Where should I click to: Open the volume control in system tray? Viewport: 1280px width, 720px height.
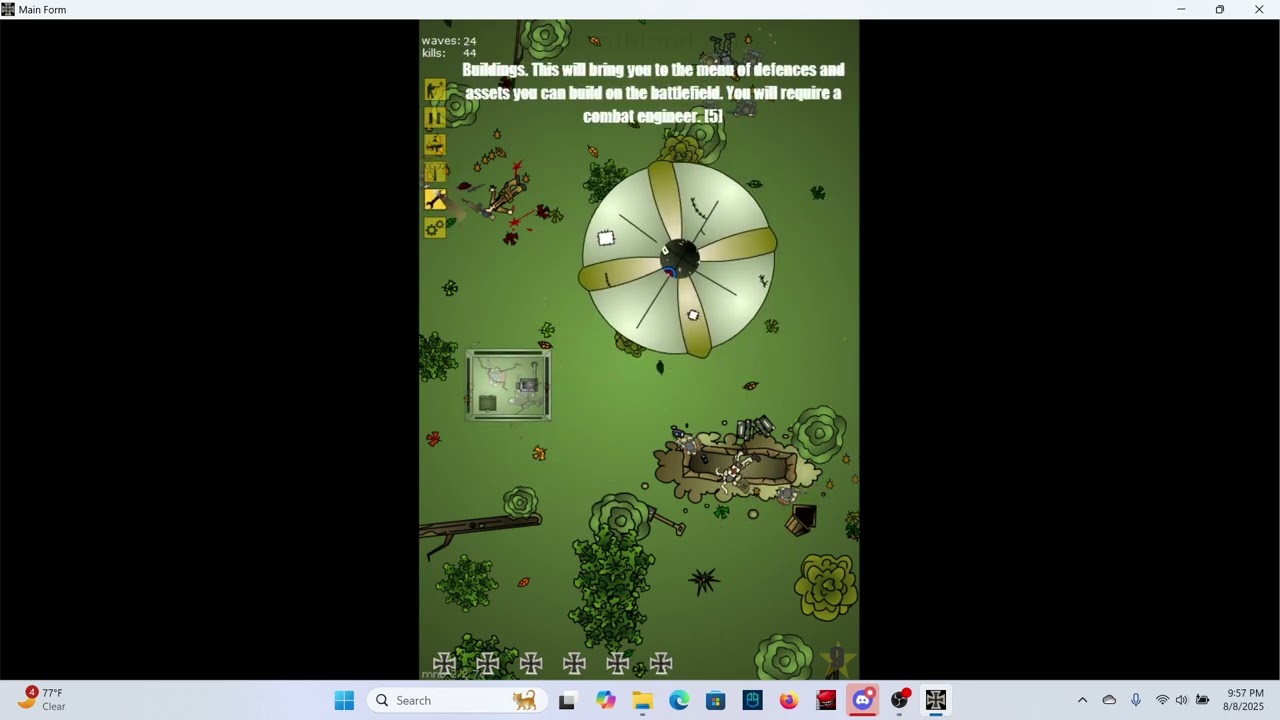click(1181, 700)
